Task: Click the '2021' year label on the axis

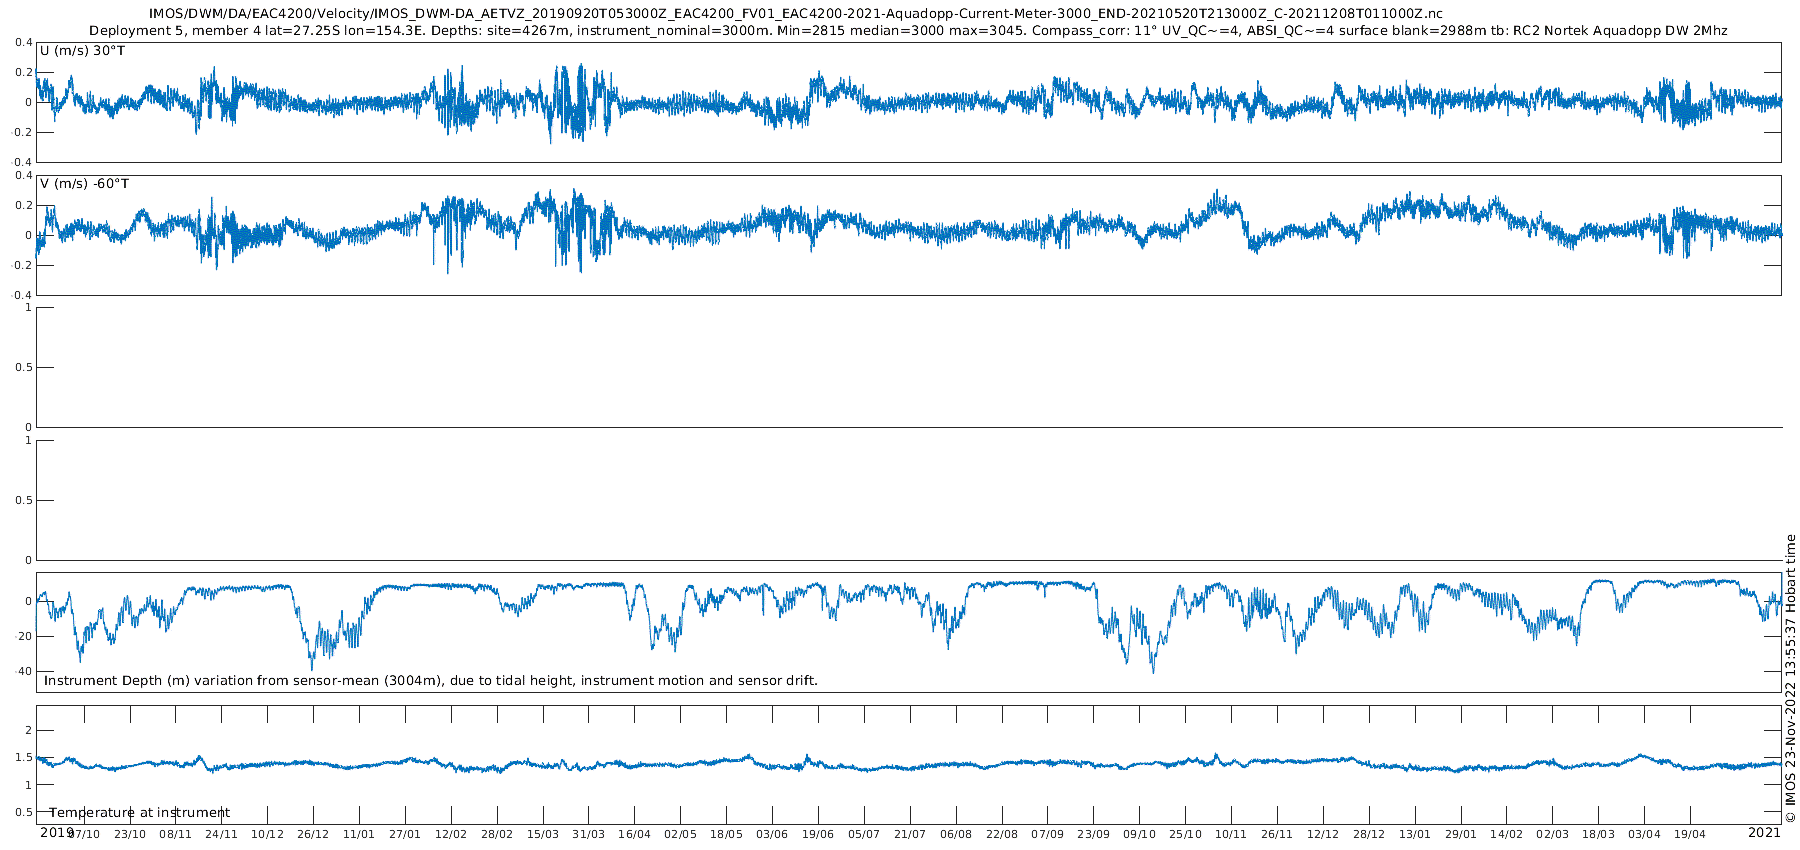Action: pos(1764,832)
